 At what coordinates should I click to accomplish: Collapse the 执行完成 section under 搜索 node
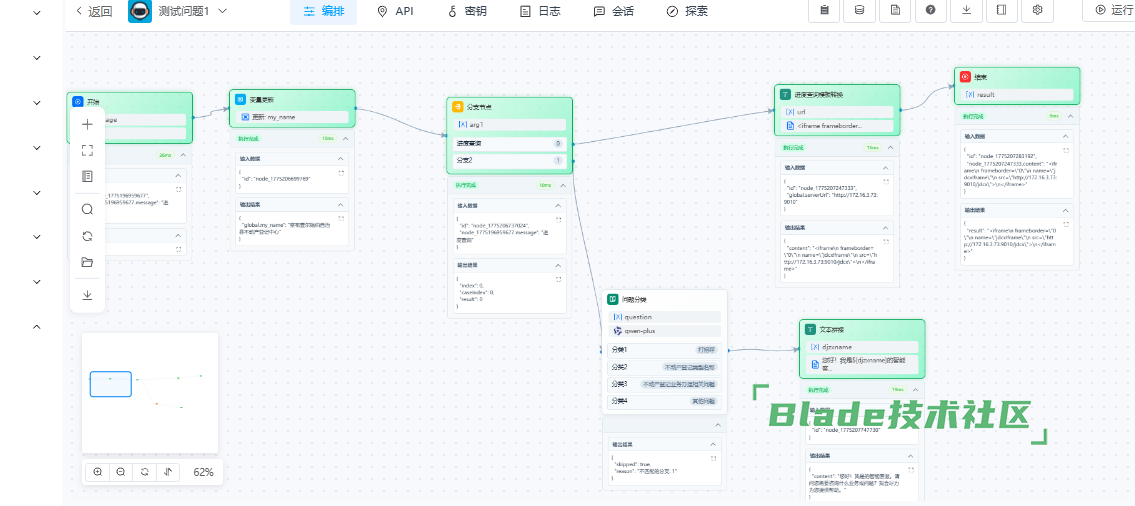[x=1071, y=116]
